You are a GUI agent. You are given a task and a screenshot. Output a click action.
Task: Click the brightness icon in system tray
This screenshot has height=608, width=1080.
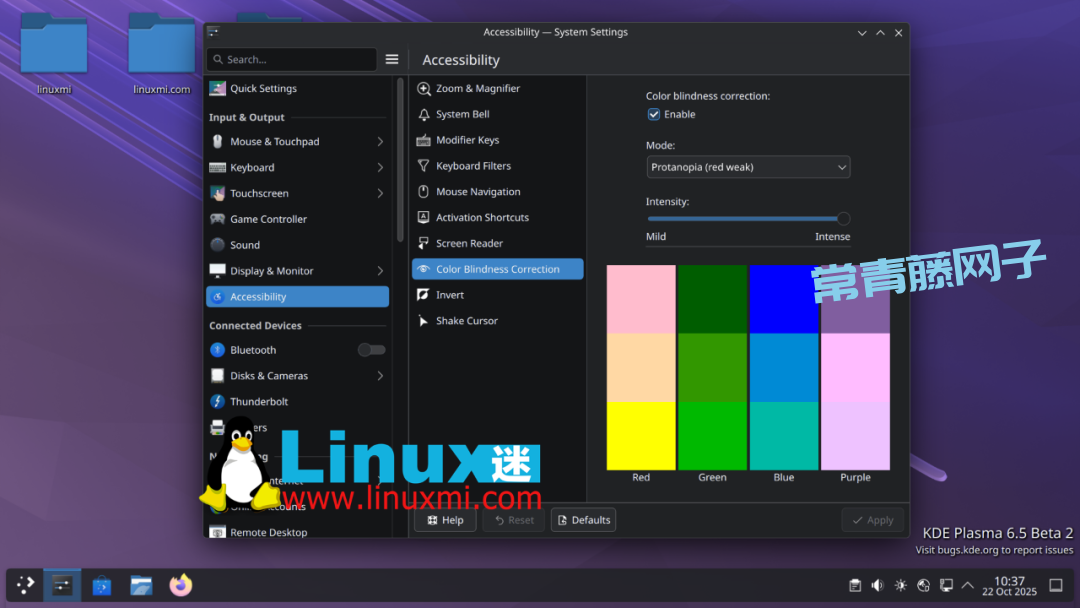click(900, 586)
